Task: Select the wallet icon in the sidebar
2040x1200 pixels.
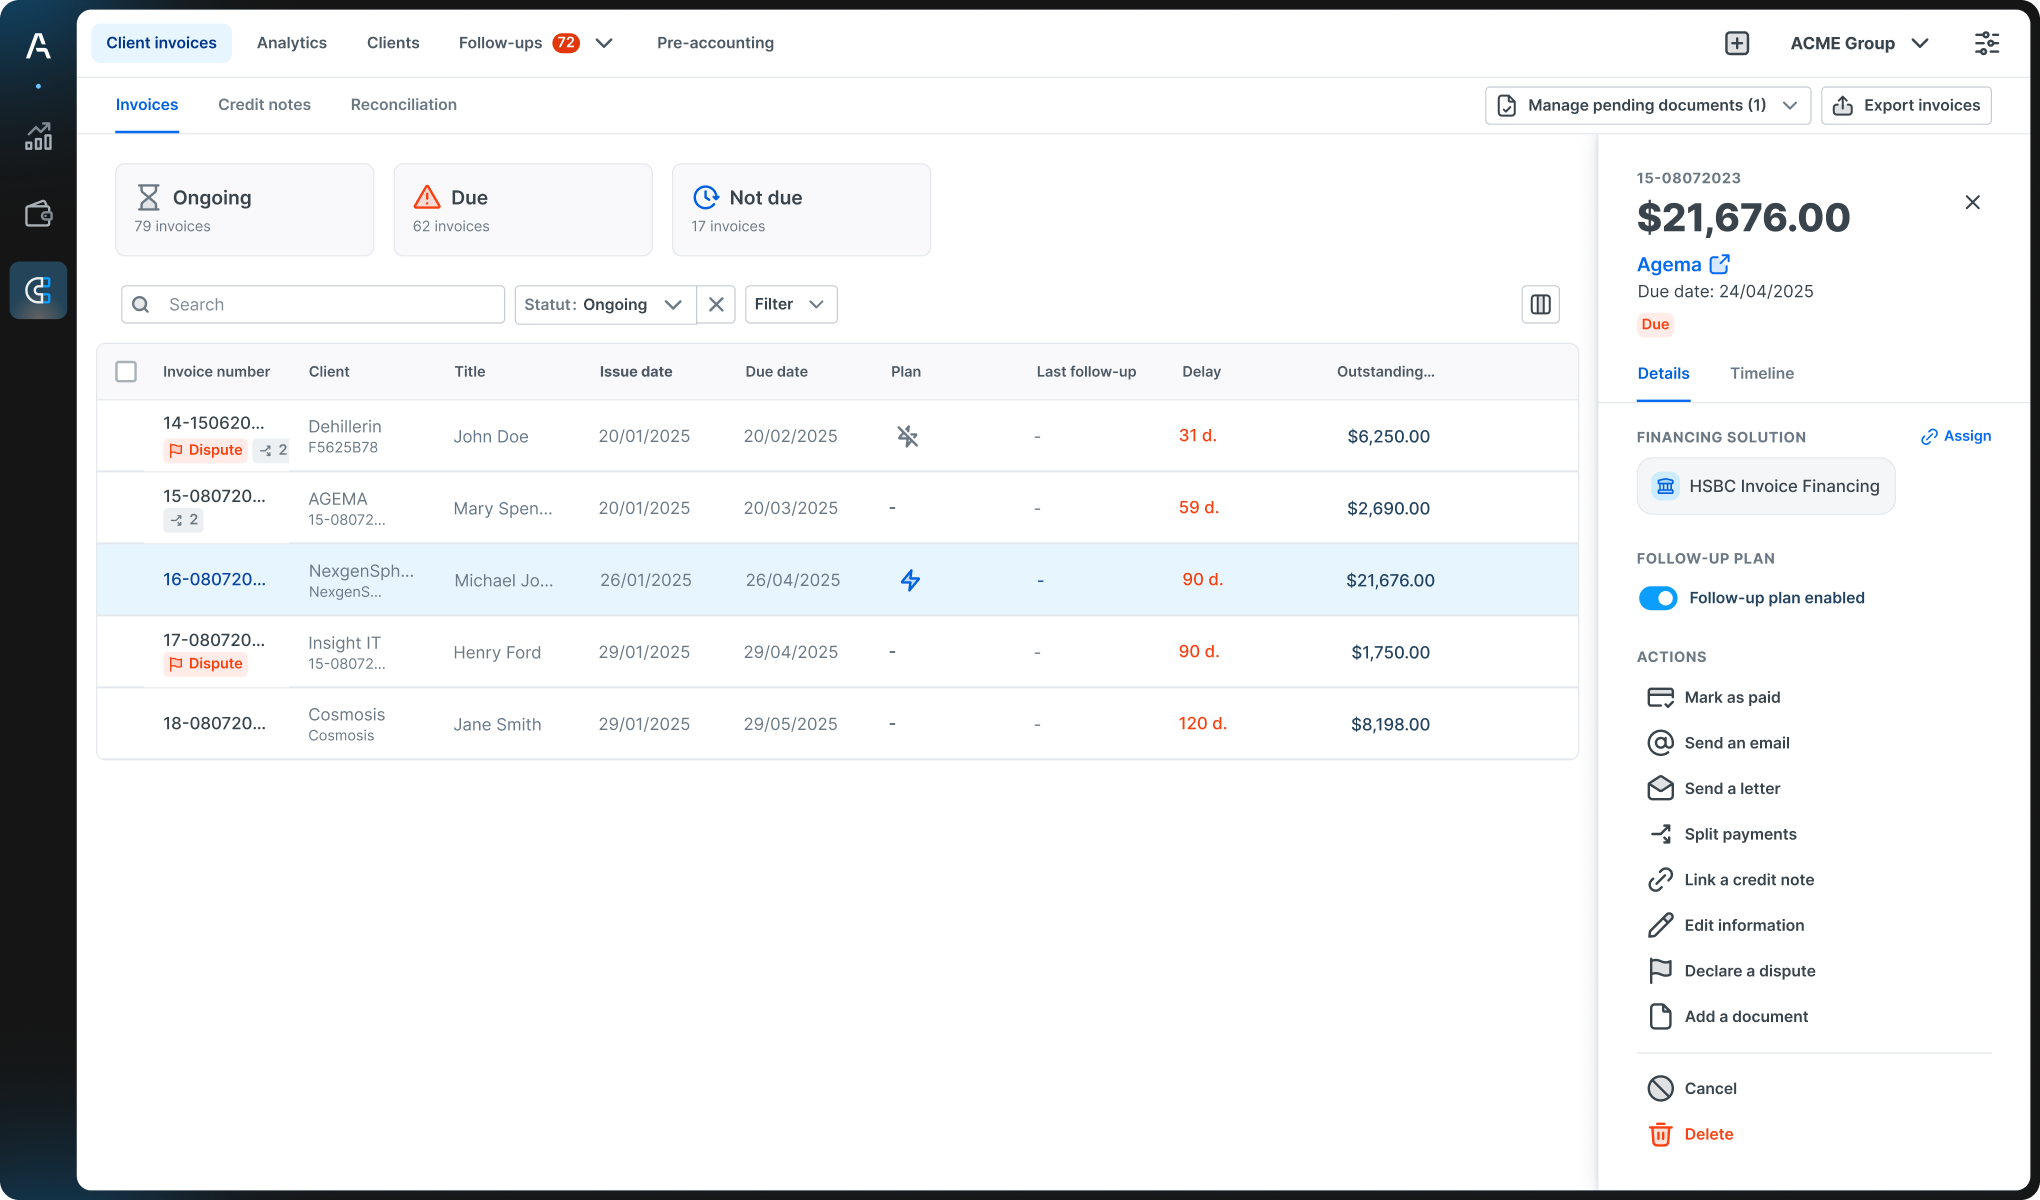Action: 38,213
